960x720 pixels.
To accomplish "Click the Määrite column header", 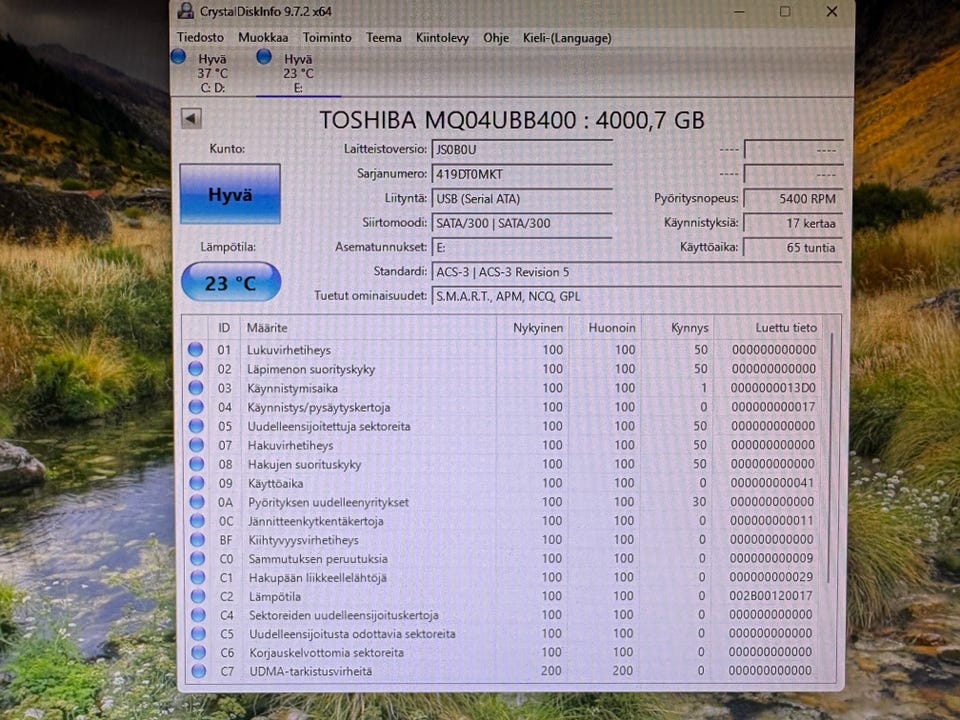I will 368,328.
